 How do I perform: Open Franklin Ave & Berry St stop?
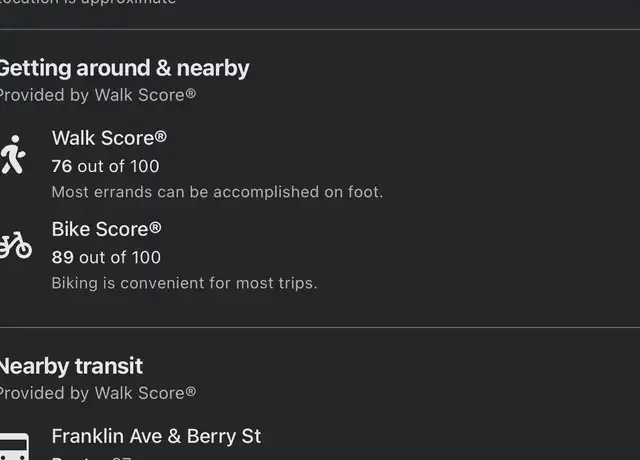click(x=156, y=436)
